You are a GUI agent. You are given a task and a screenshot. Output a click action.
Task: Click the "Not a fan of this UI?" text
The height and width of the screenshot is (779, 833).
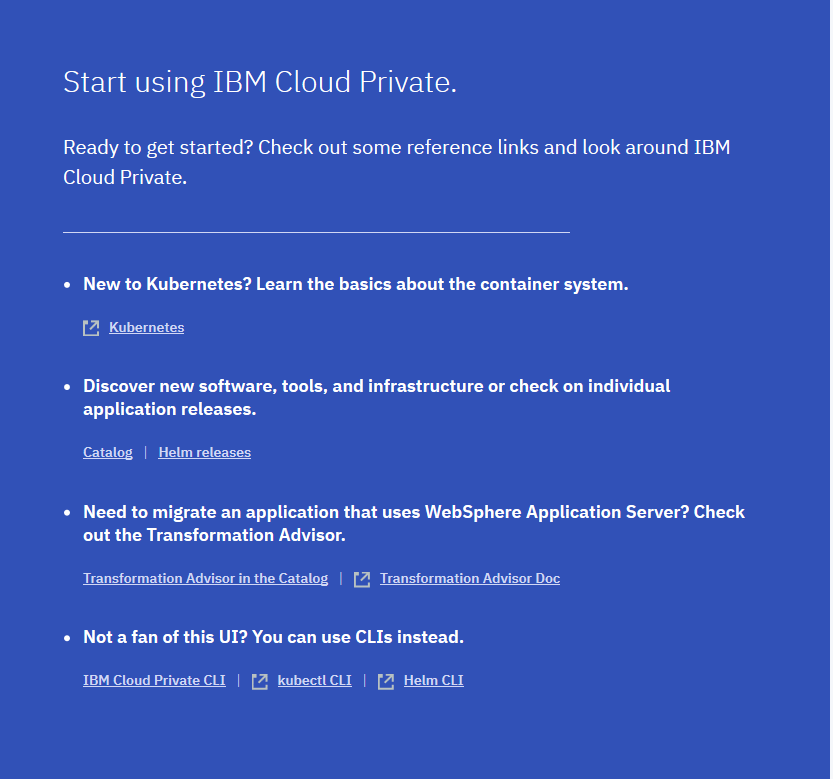coord(273,637)
